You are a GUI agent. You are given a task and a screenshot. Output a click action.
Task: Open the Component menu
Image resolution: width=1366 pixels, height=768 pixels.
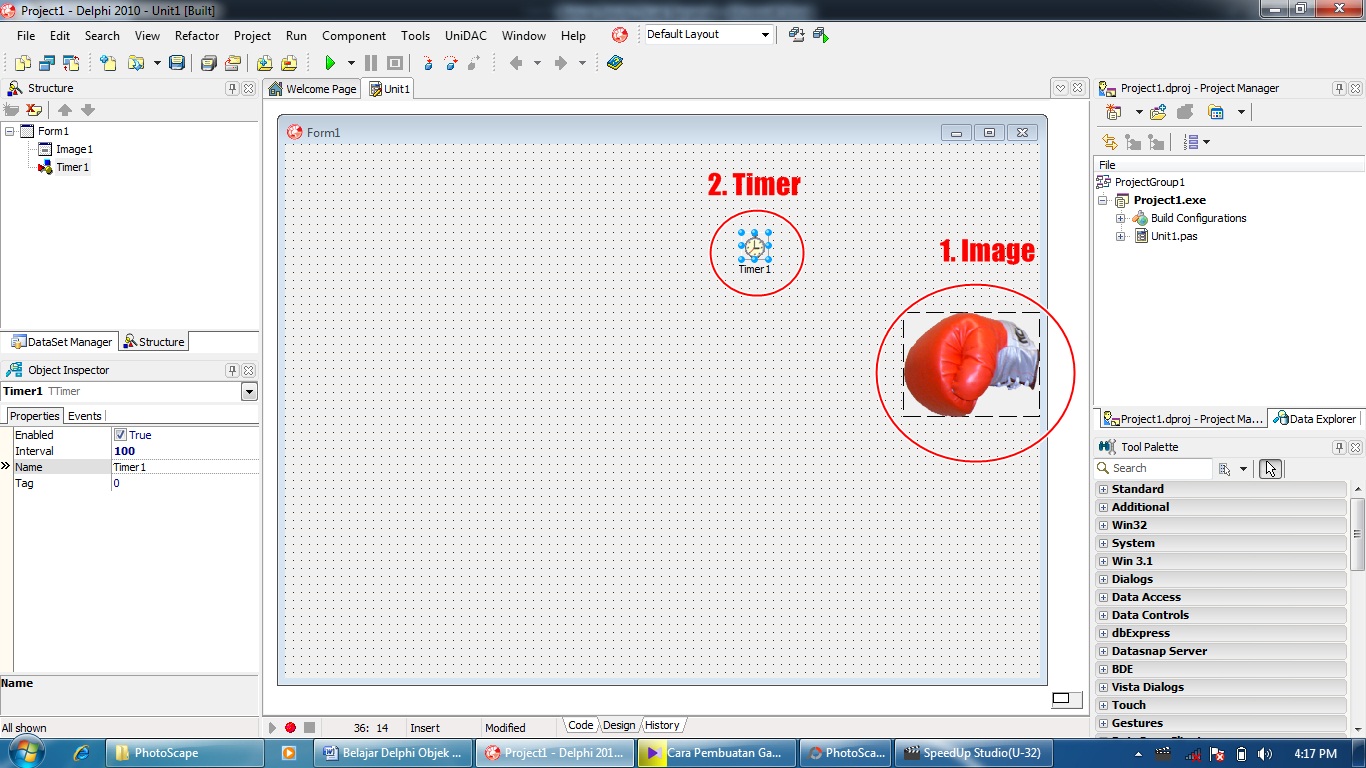(x=354, y=35)
